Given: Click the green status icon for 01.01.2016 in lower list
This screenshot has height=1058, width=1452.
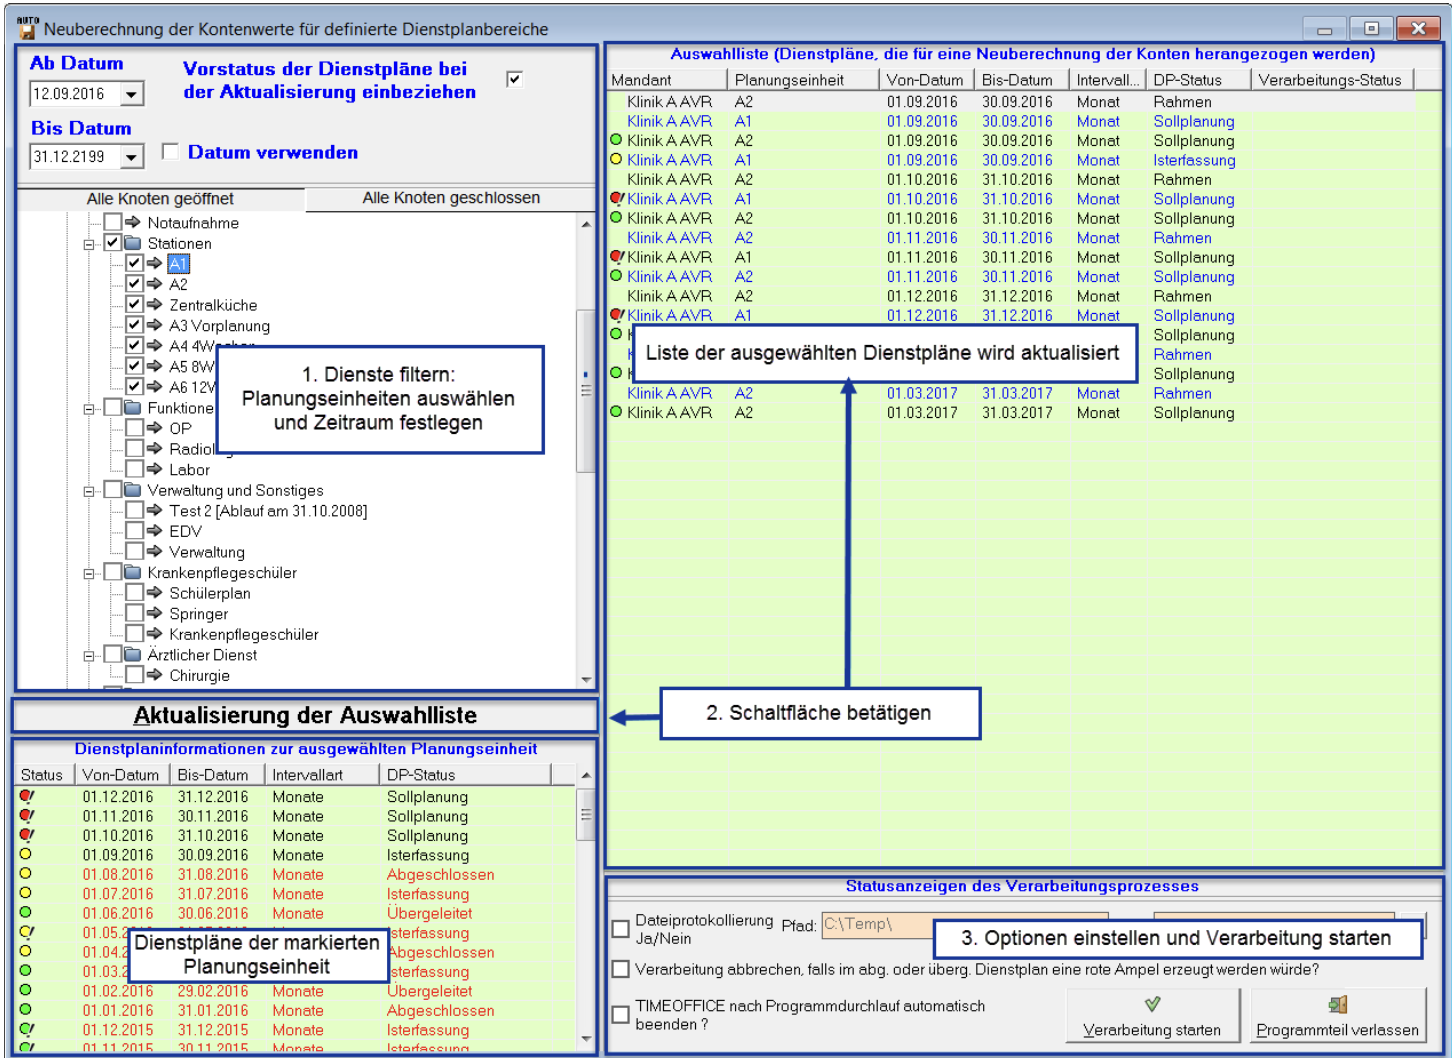Looking at the screenshot, I should pyautogui.click(x=26, y=1010).
